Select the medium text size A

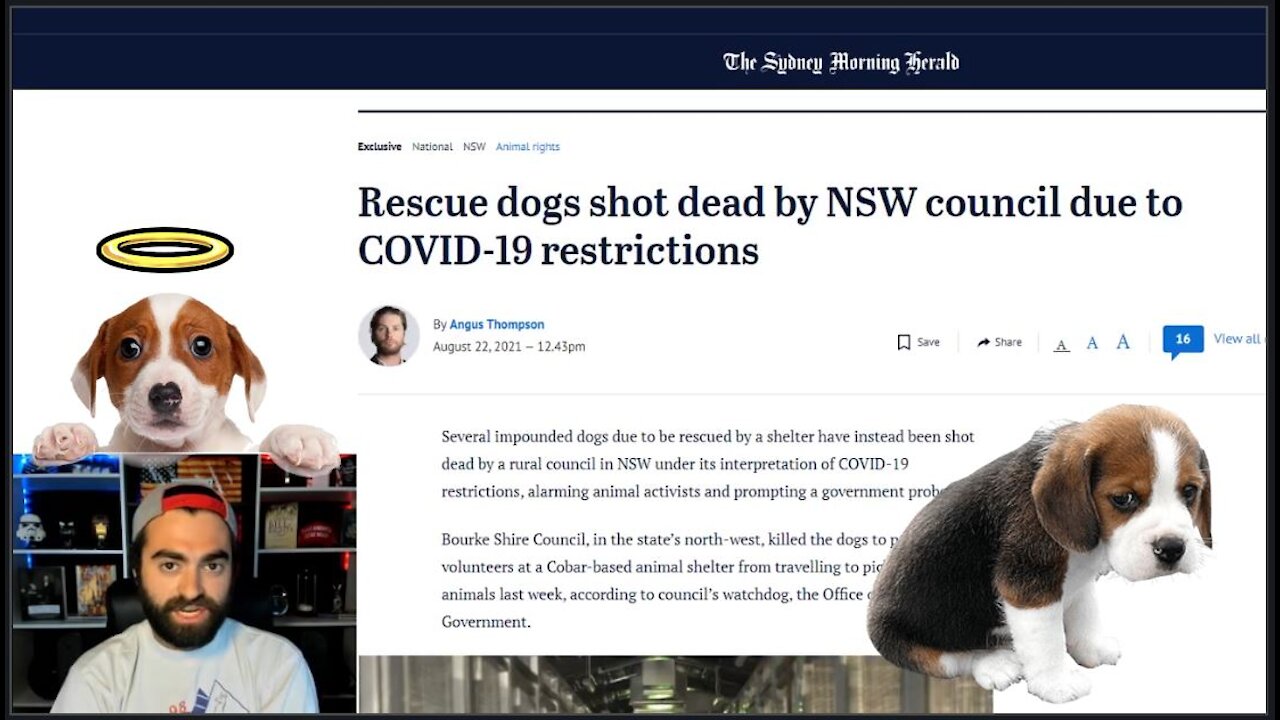click(x=1092, y=343)
